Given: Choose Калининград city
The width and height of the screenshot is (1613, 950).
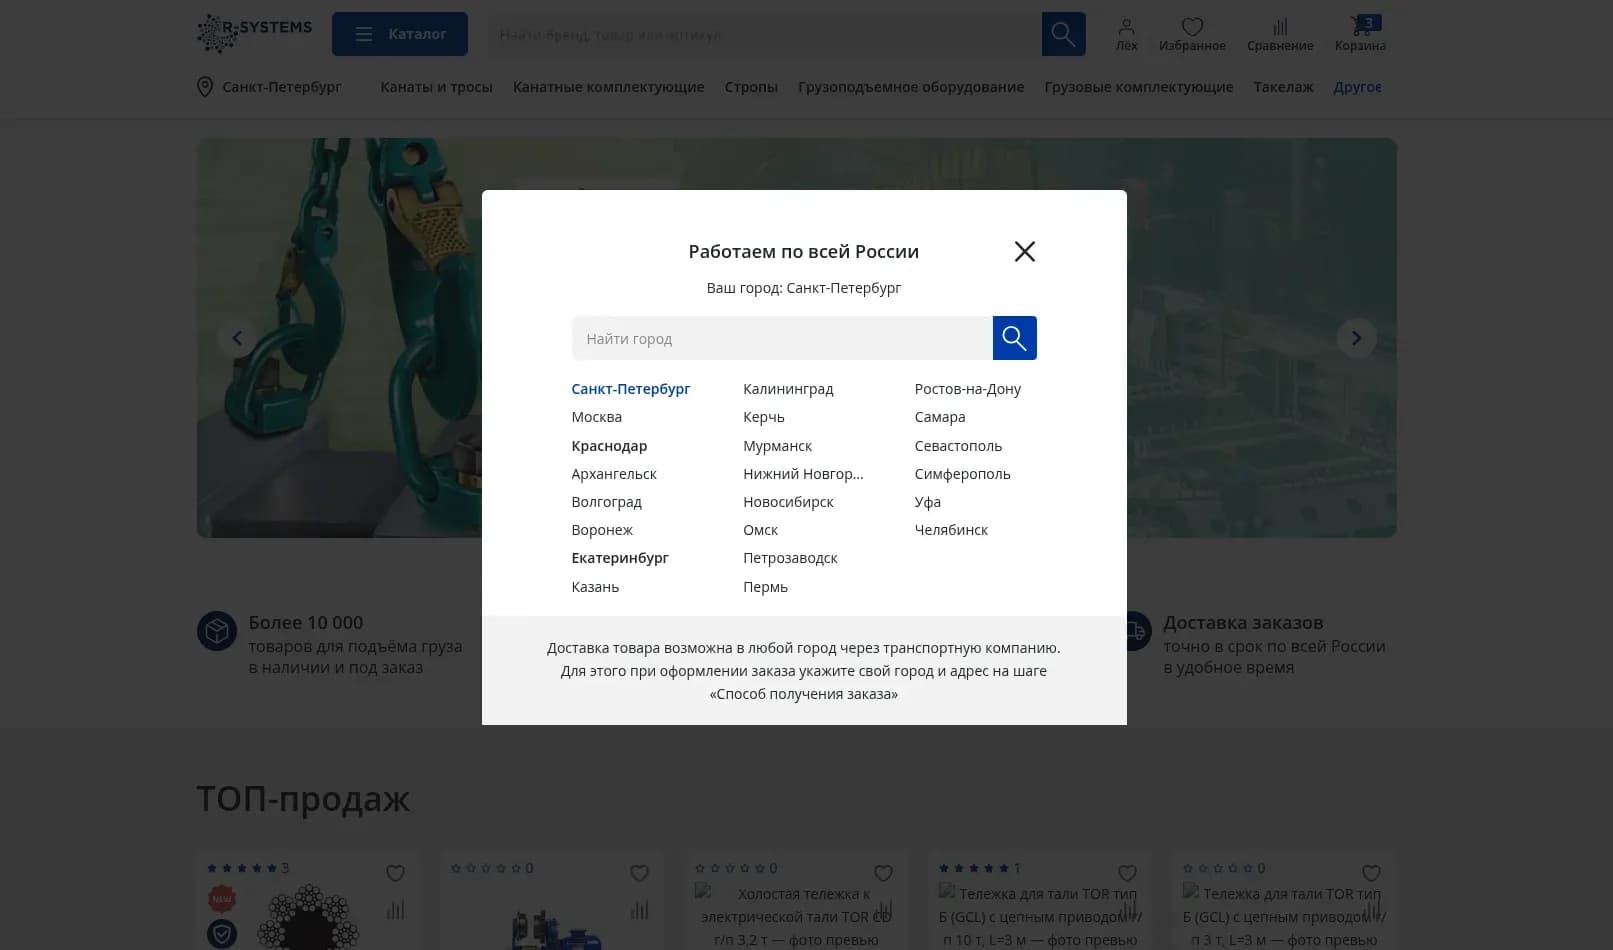Looking at the screenshot, I should click(x=788, y=389).
